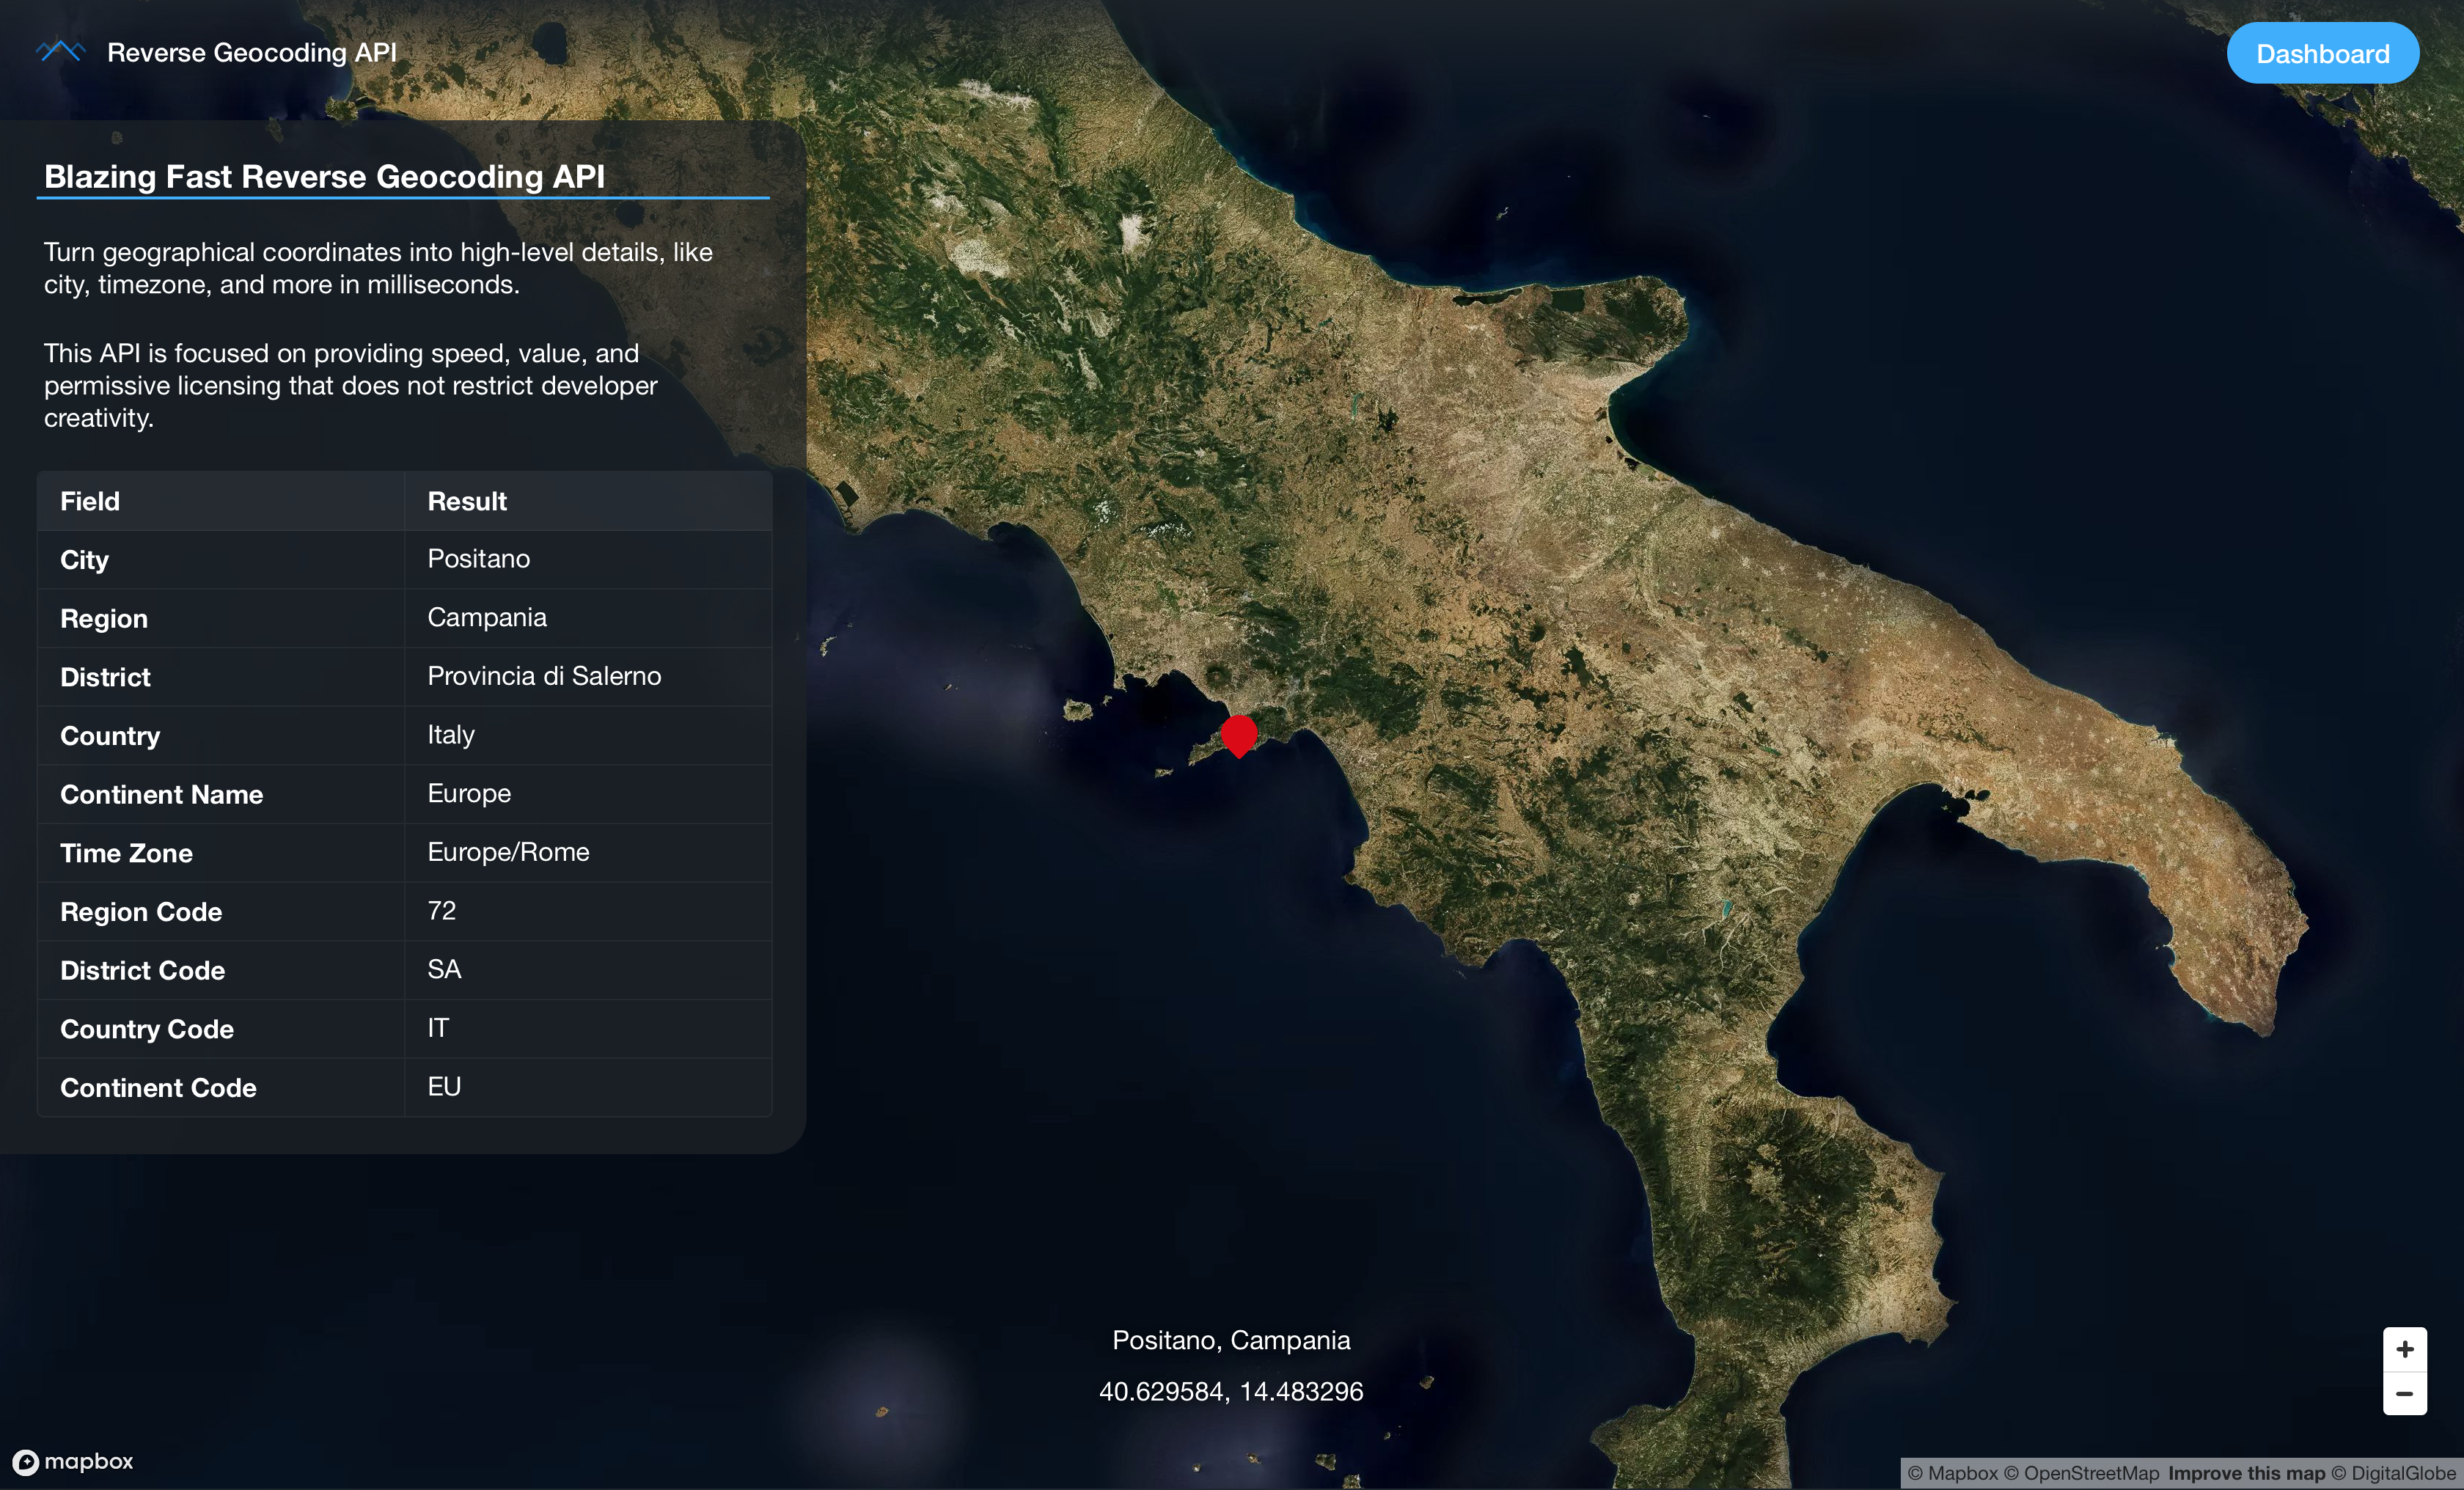2464x1490 pixels.
Task: Open the © OpenStreetMap attribution link
Action: coord(2082,1472)
